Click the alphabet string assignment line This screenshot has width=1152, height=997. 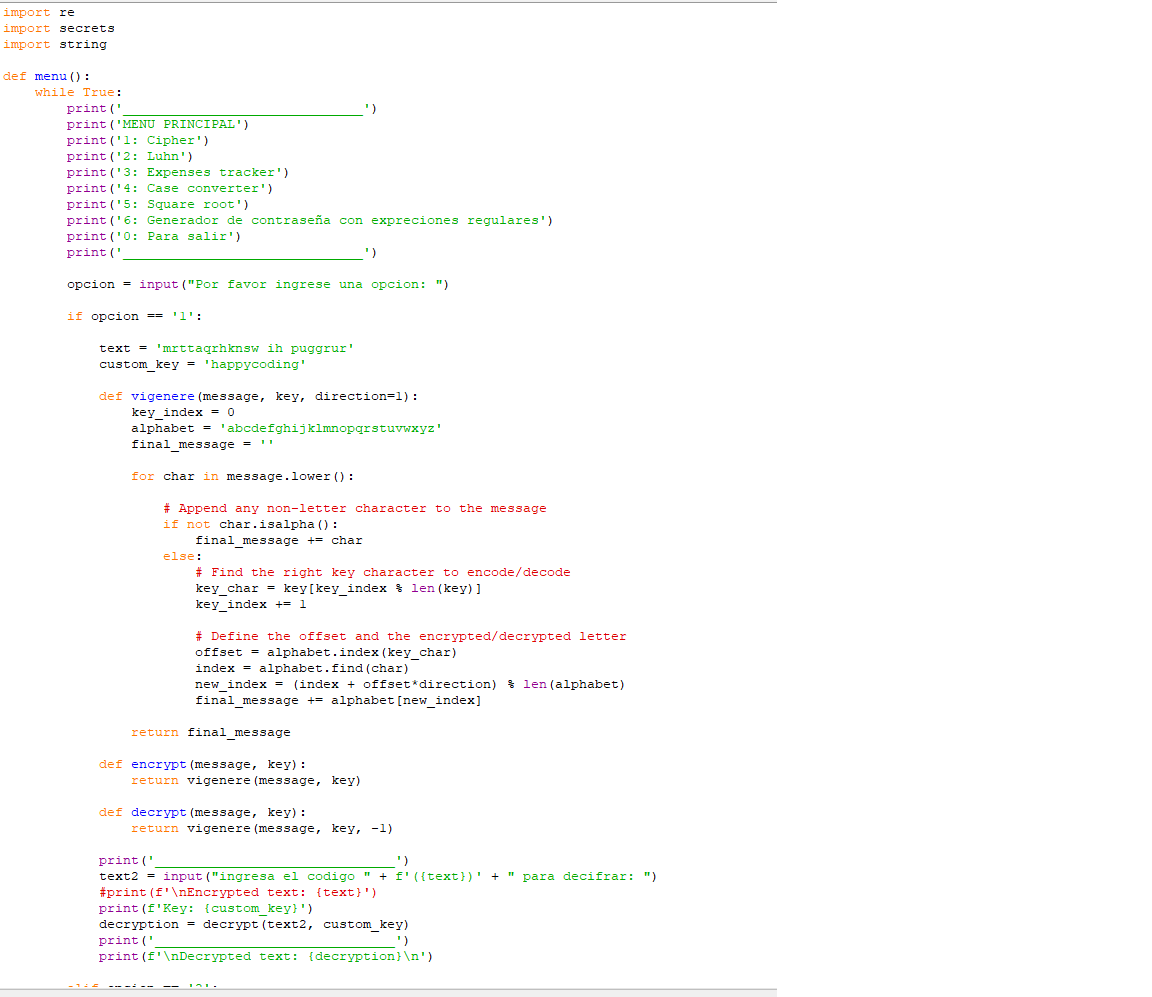click(286, 428)
